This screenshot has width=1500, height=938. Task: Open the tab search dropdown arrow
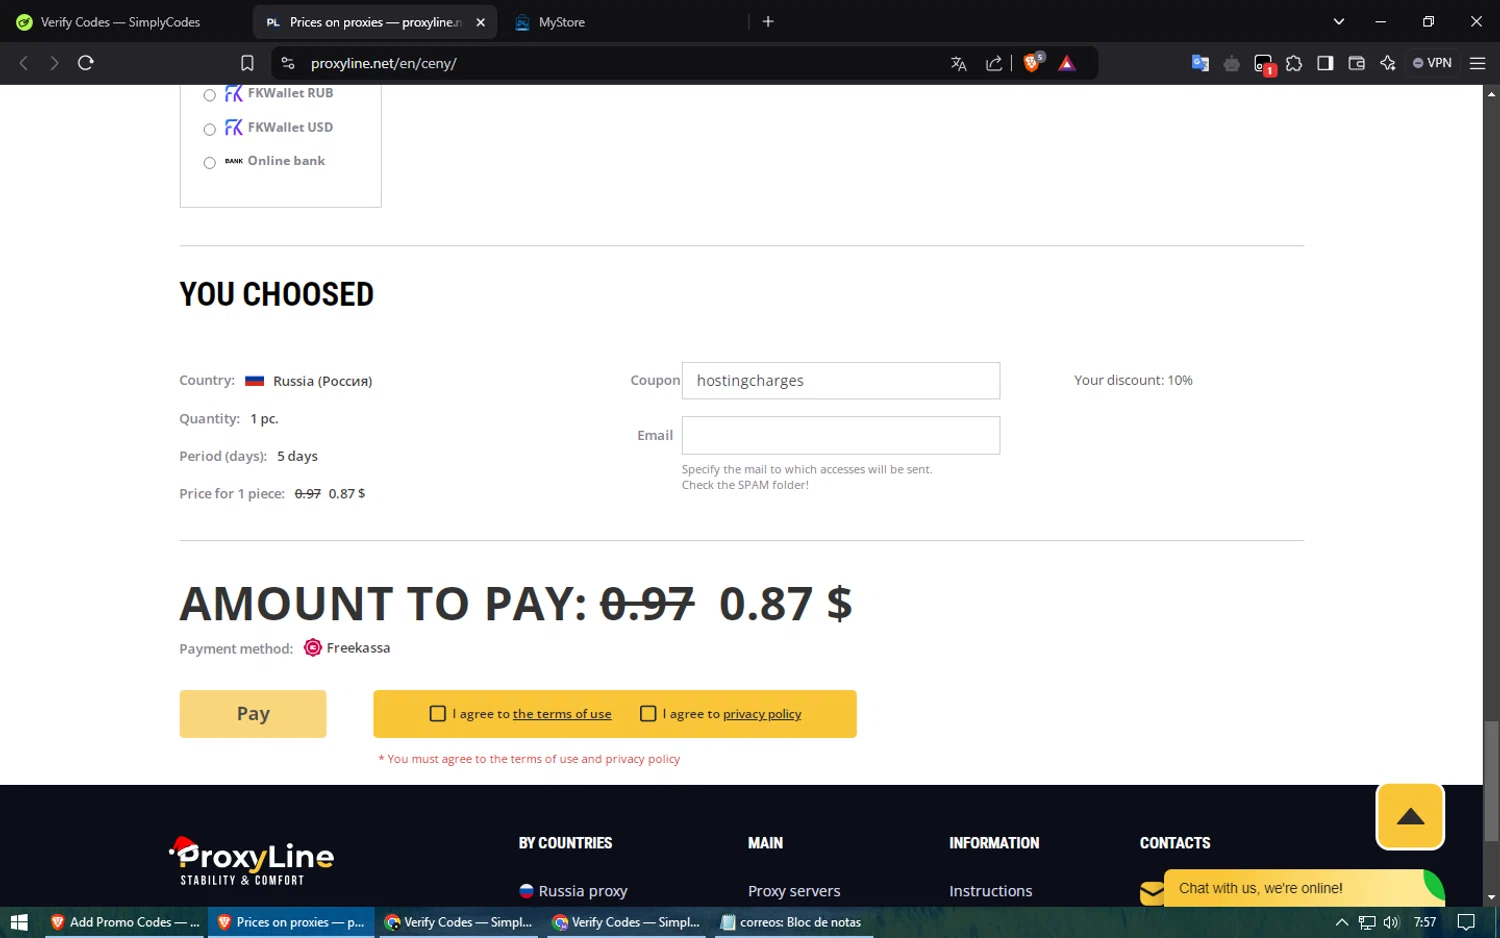tap(1338, 21)
